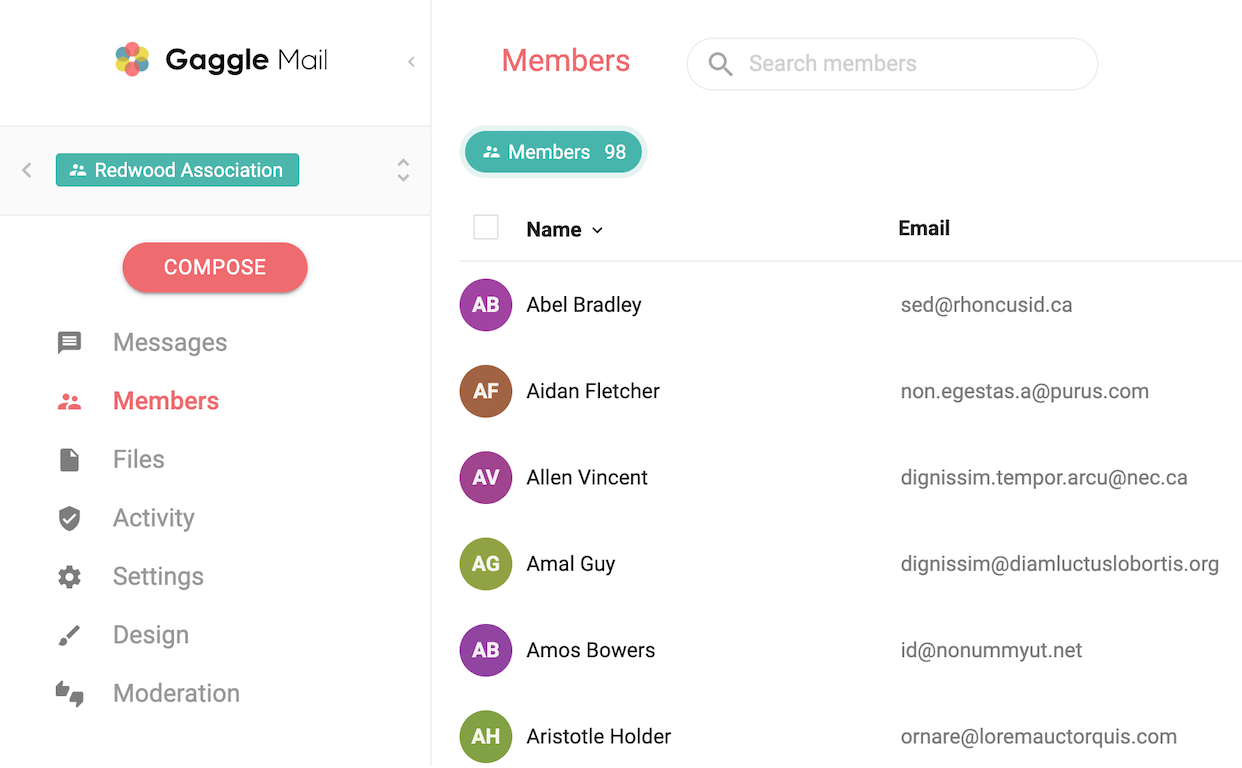The image size is (1242, 768).
Task: Click the Email column header
Action: click(x=924, y=228)
